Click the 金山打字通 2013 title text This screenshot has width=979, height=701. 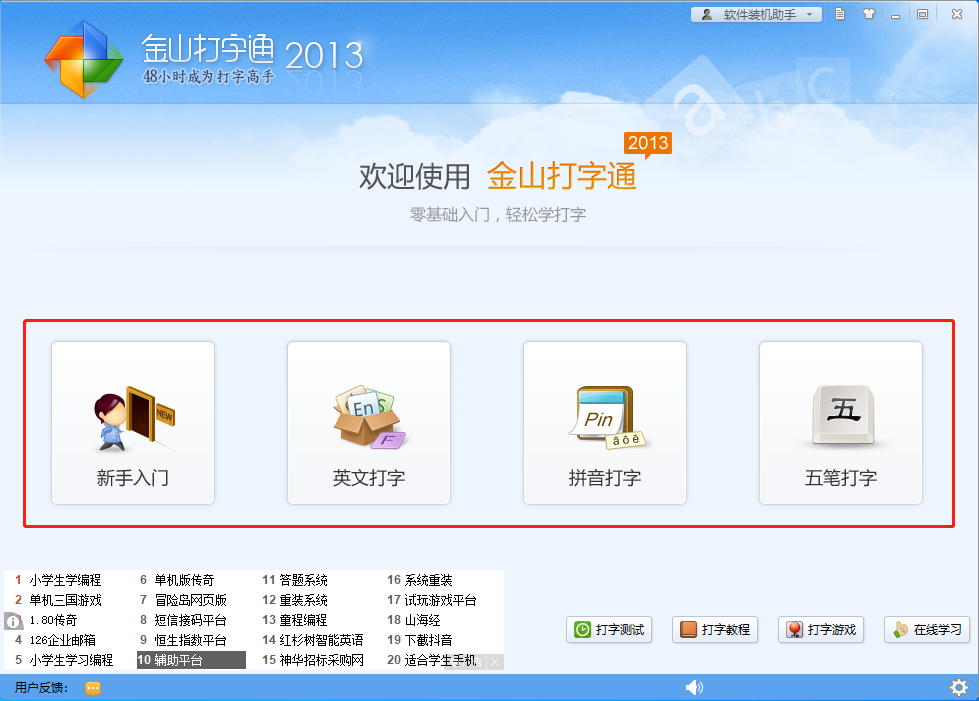[x=252, y=53]
